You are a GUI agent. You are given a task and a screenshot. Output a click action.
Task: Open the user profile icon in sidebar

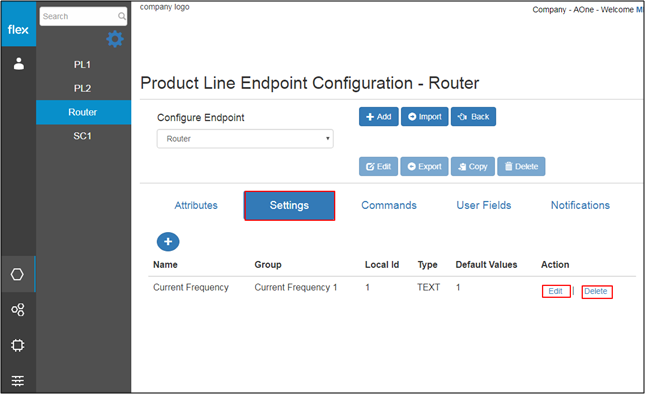(x=19, y=63)
